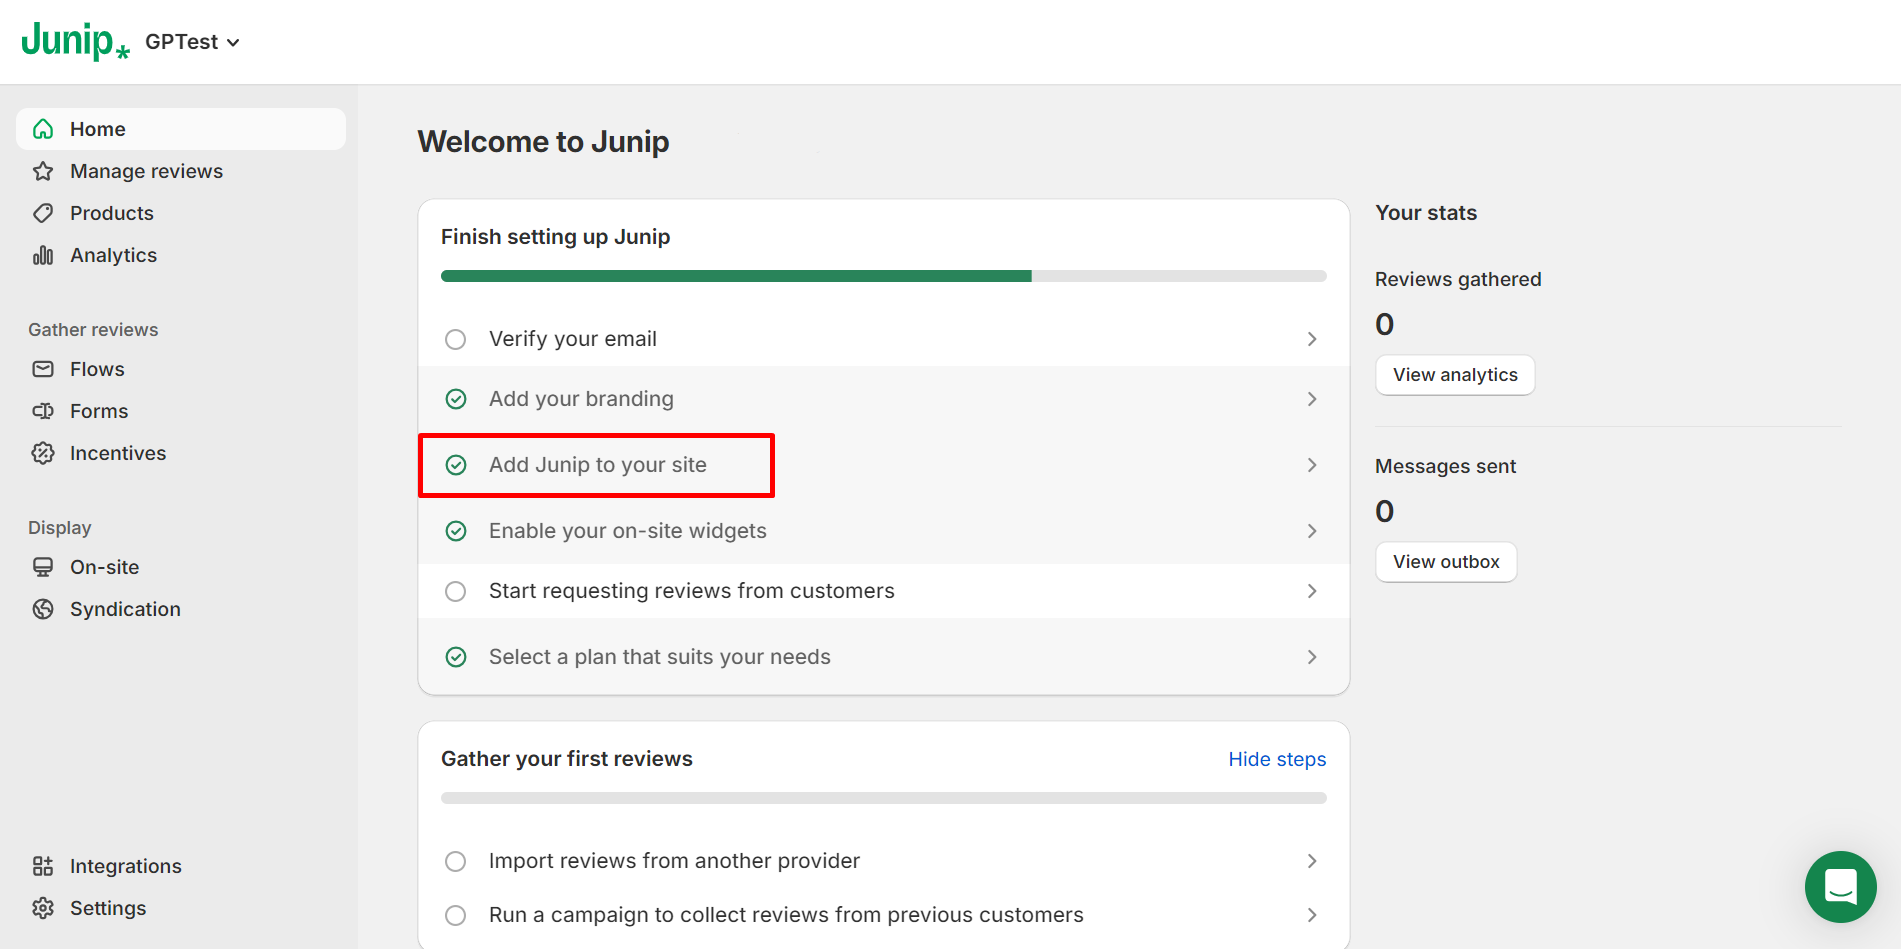Select the Flows envelope icon

[x=43, y=368]
